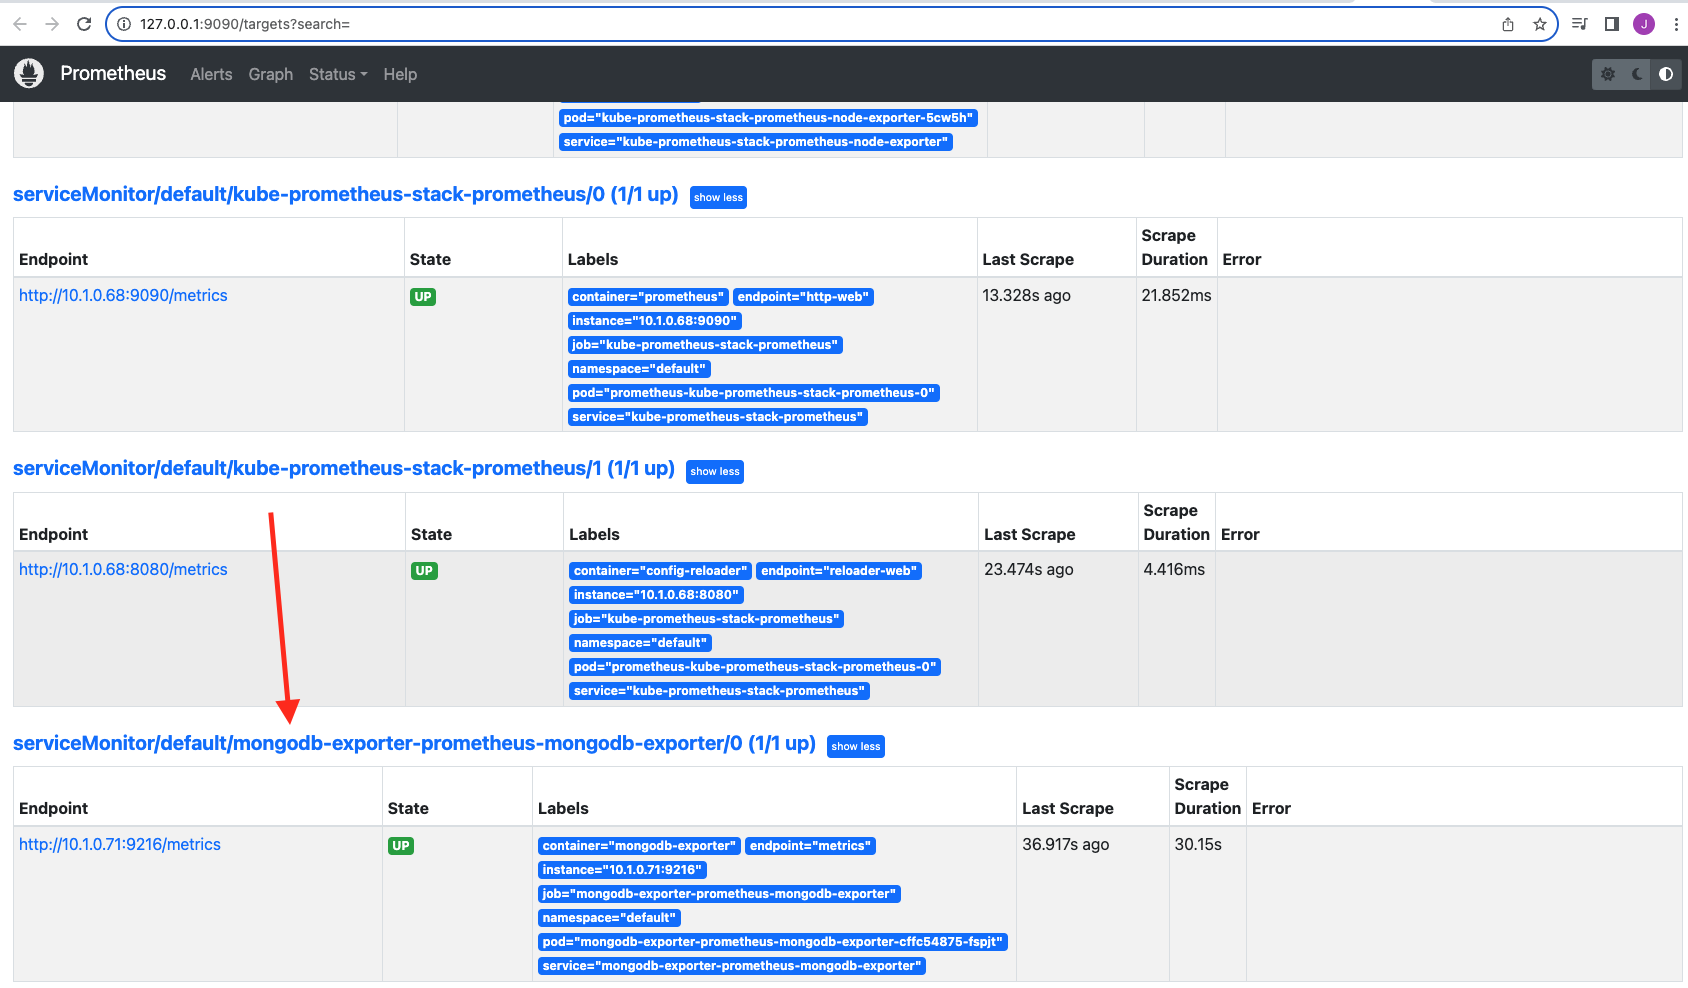Open Prometheus settings via gear icon
1688x988 pixels.
[x=1608, y=73]
